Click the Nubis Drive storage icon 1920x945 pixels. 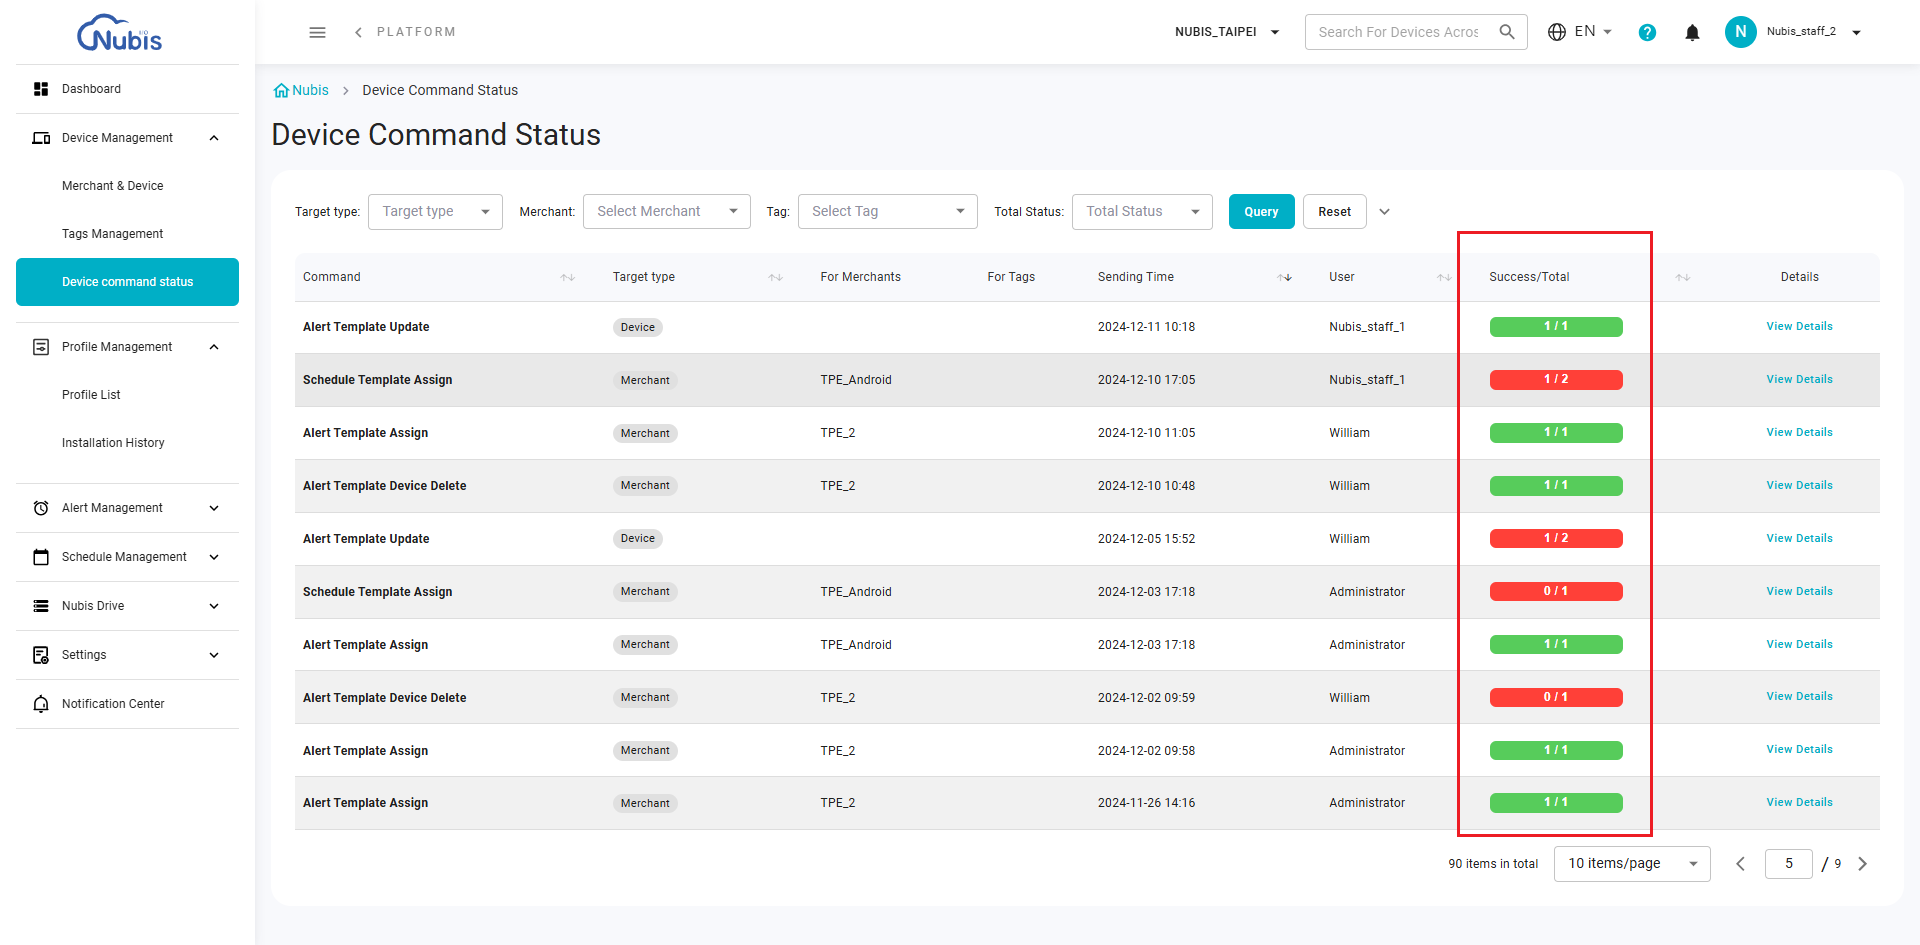pyautogui.click(x=41, y=606)
